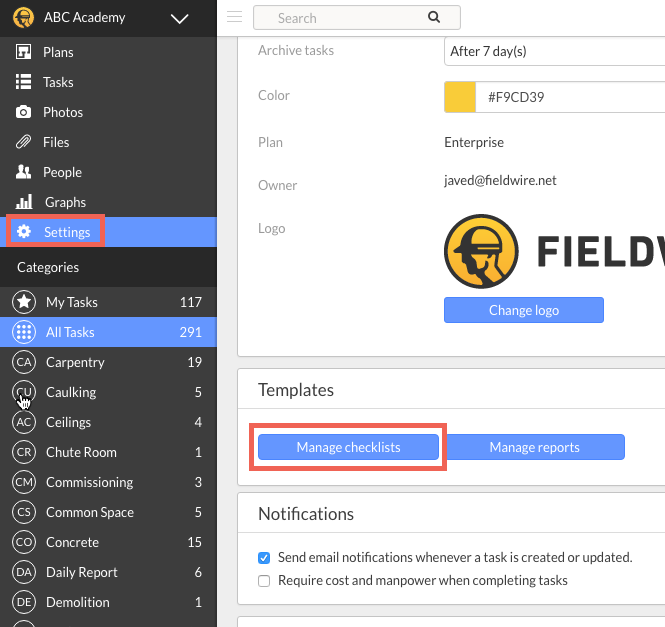The height and width of the screenshot is (627, 665).
Task: Select the Carpentry category label
Action: pyautogui.click(x=75, y=362)
